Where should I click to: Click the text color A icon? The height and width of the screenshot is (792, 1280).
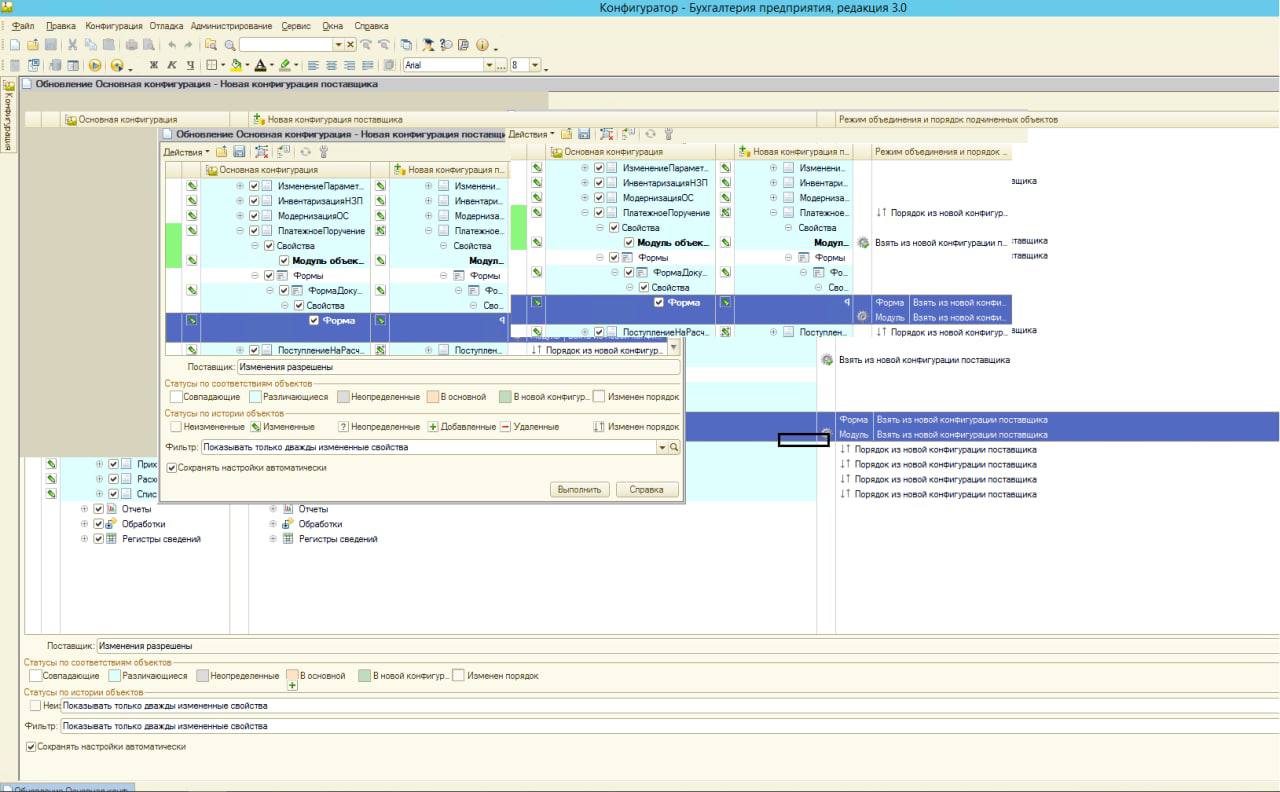[260, 65]
